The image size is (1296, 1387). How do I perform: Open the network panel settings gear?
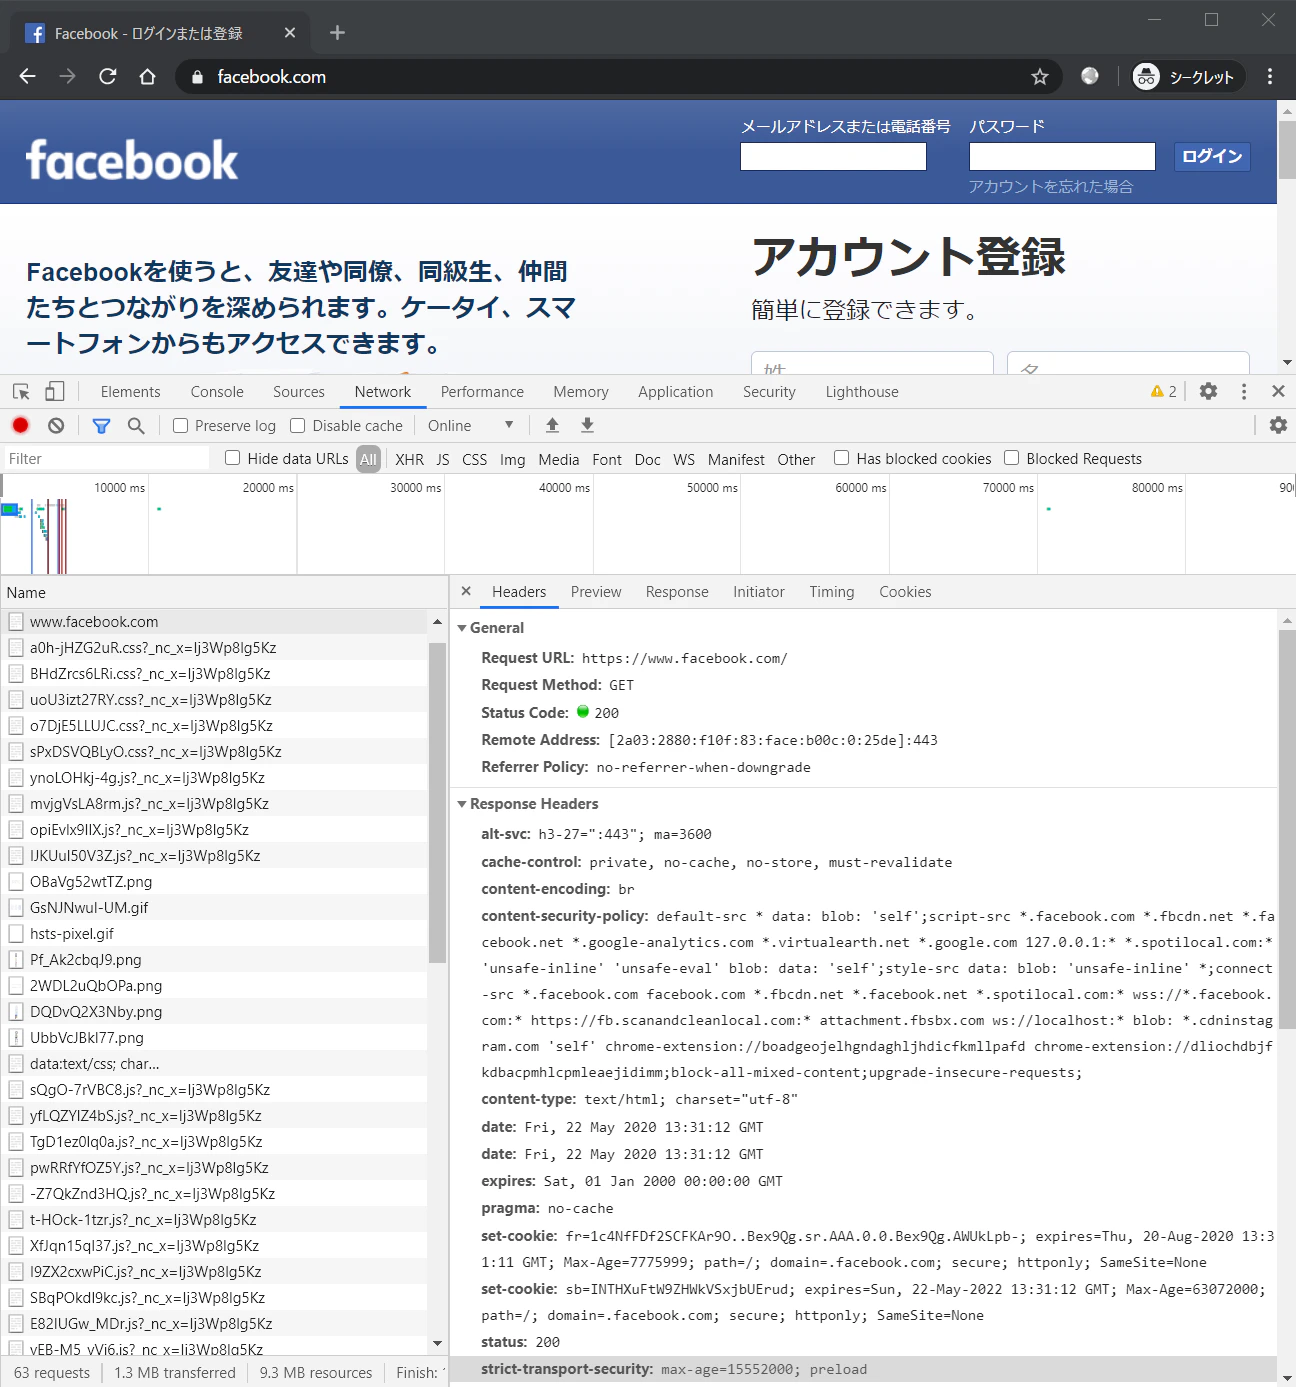1278,425
